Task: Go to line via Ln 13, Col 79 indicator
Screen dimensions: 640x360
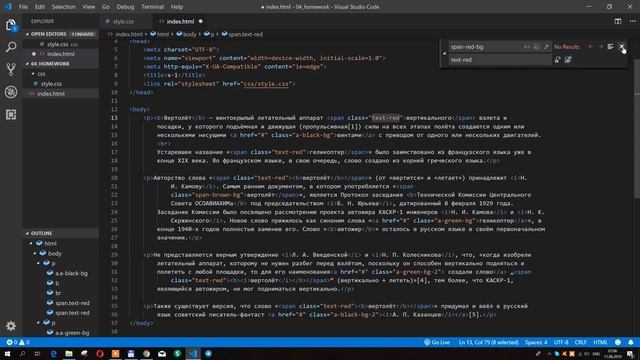Action: (488, 342)
